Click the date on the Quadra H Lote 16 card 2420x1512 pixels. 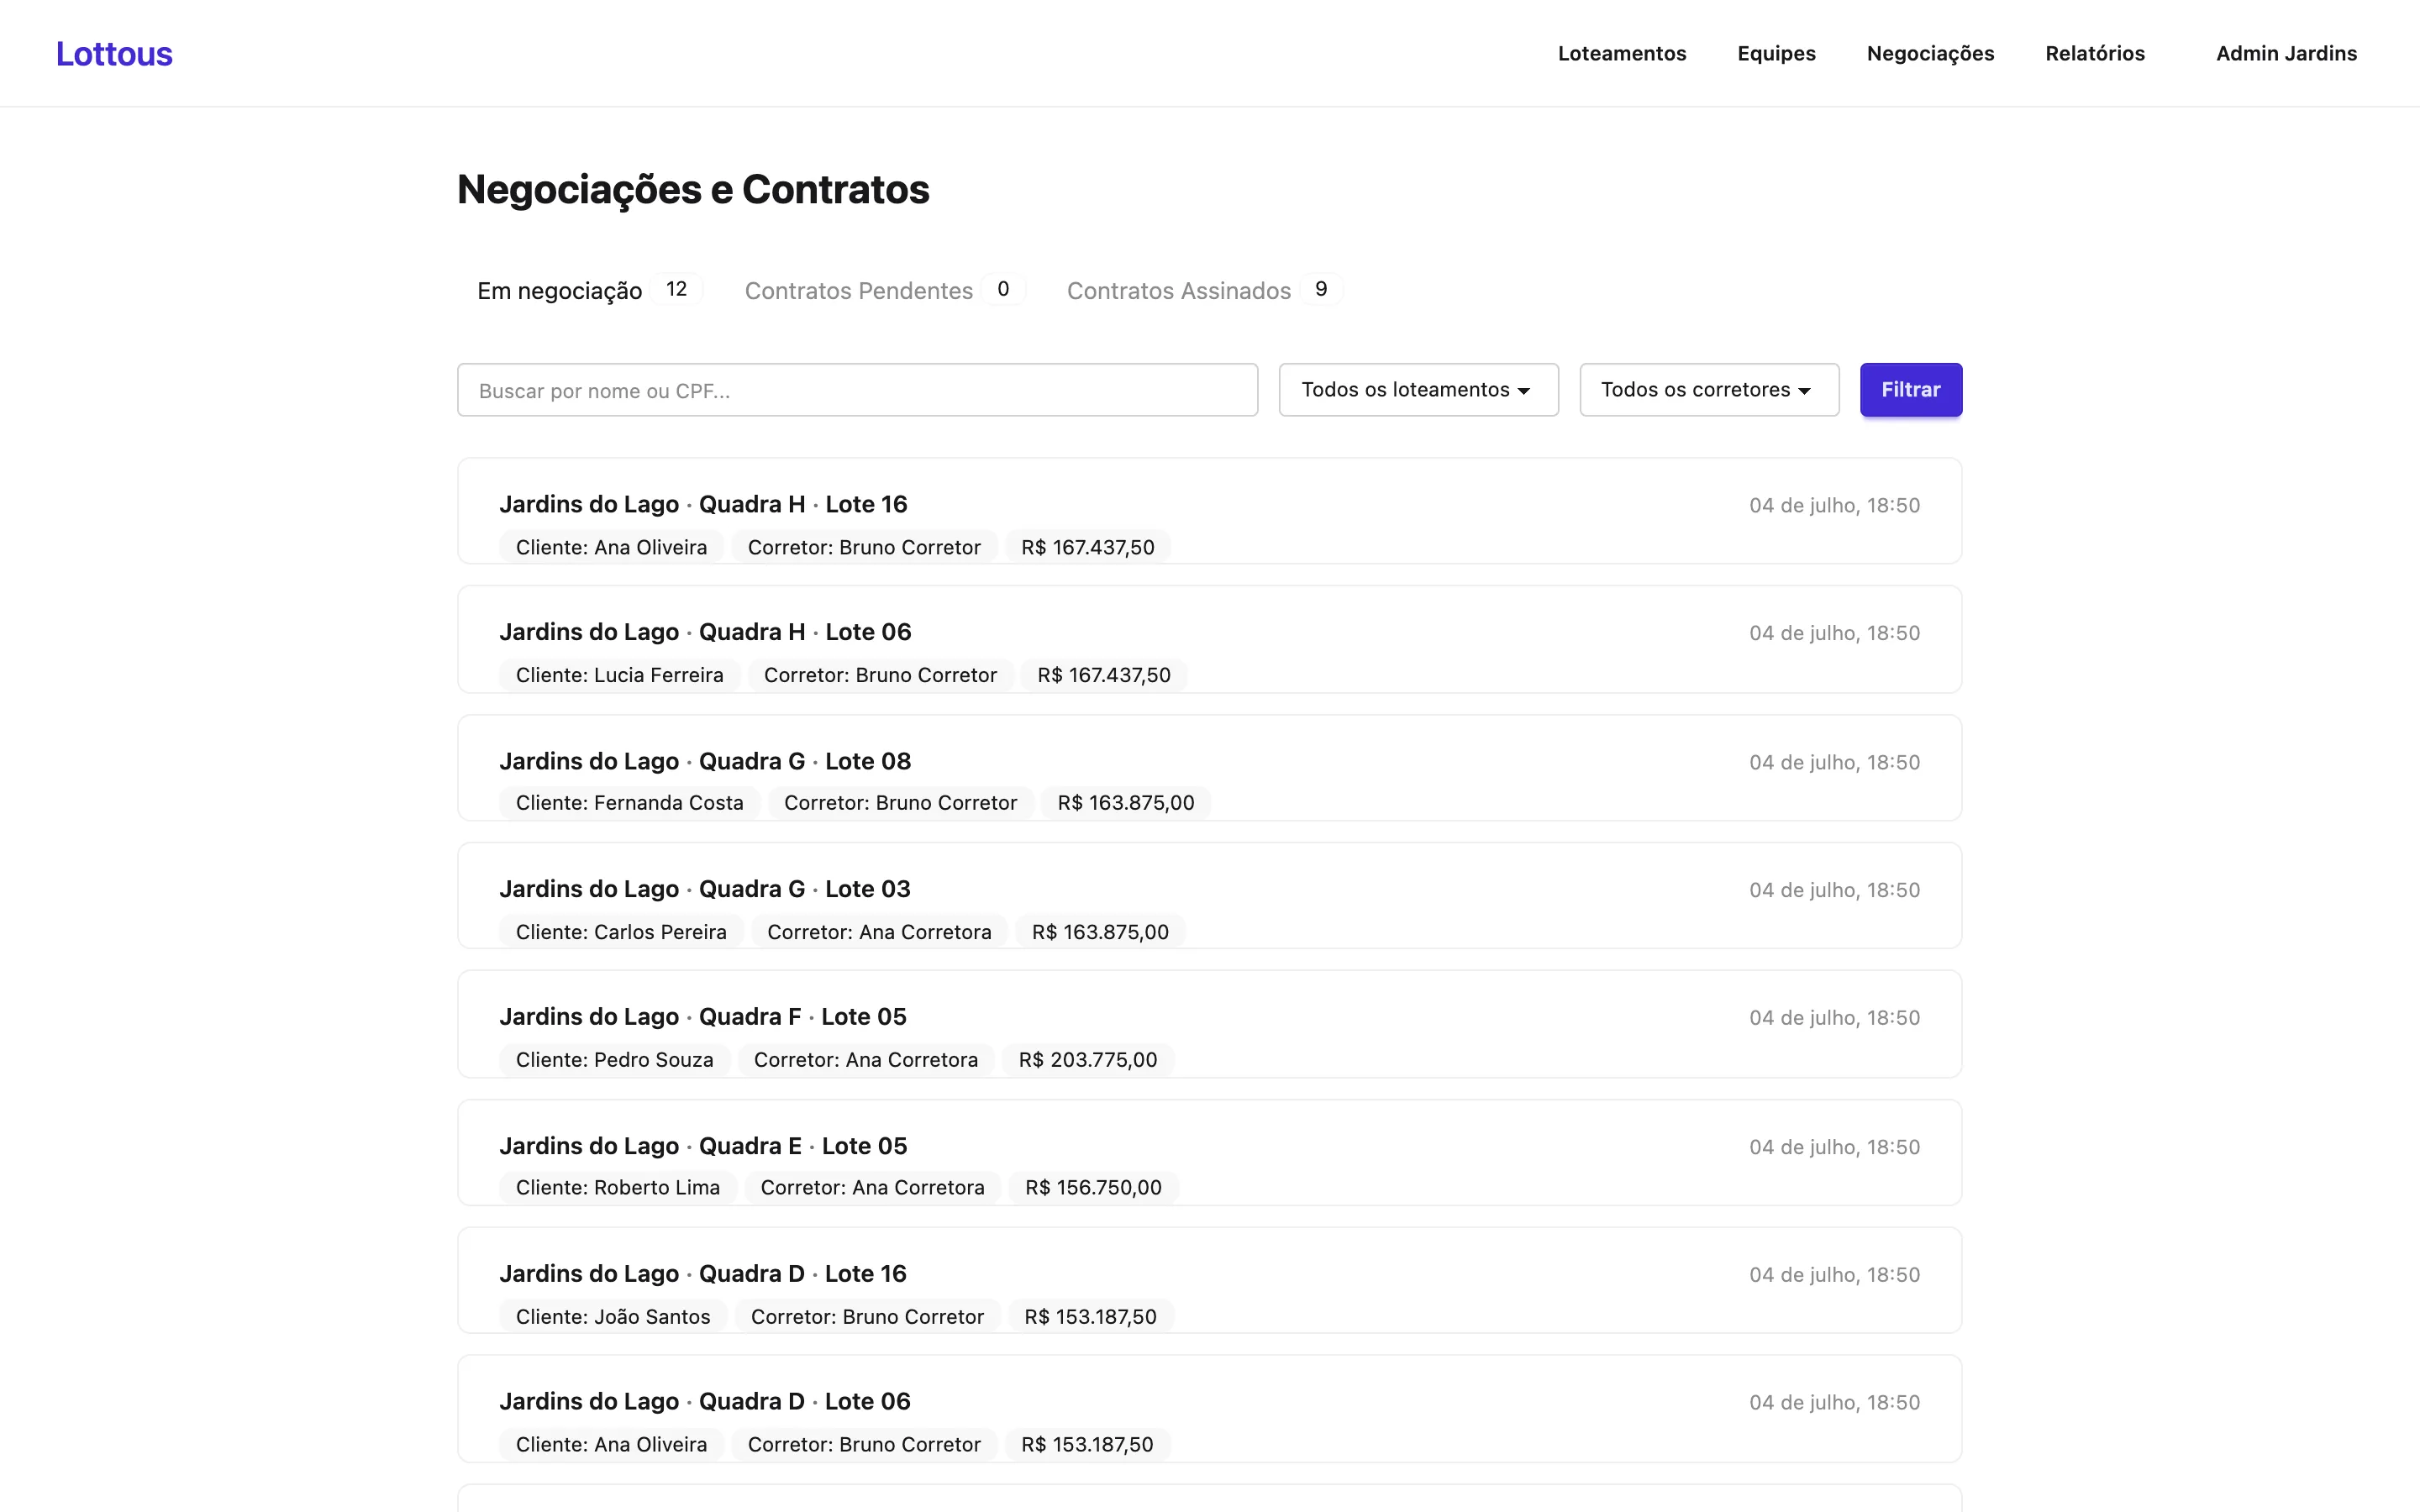[1834, 506]
